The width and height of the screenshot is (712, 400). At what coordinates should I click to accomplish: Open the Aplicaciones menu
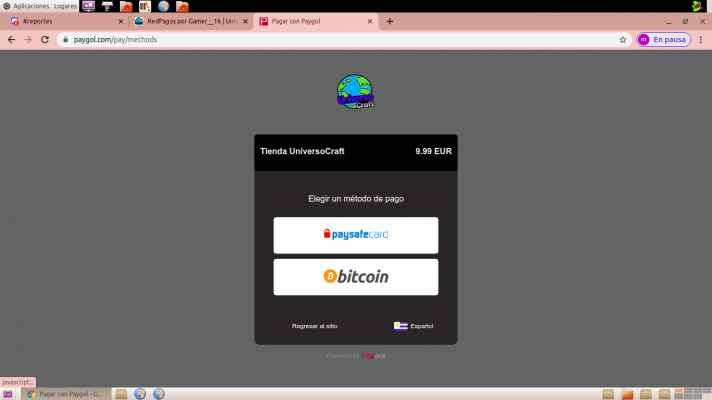tap(26, 6)
